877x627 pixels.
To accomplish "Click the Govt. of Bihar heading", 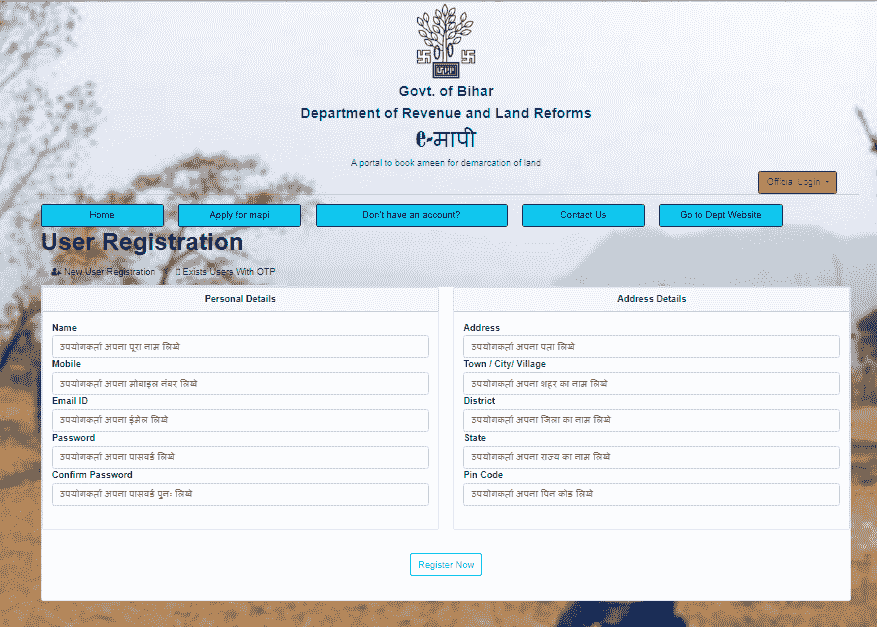I will (x=446, y=91).
